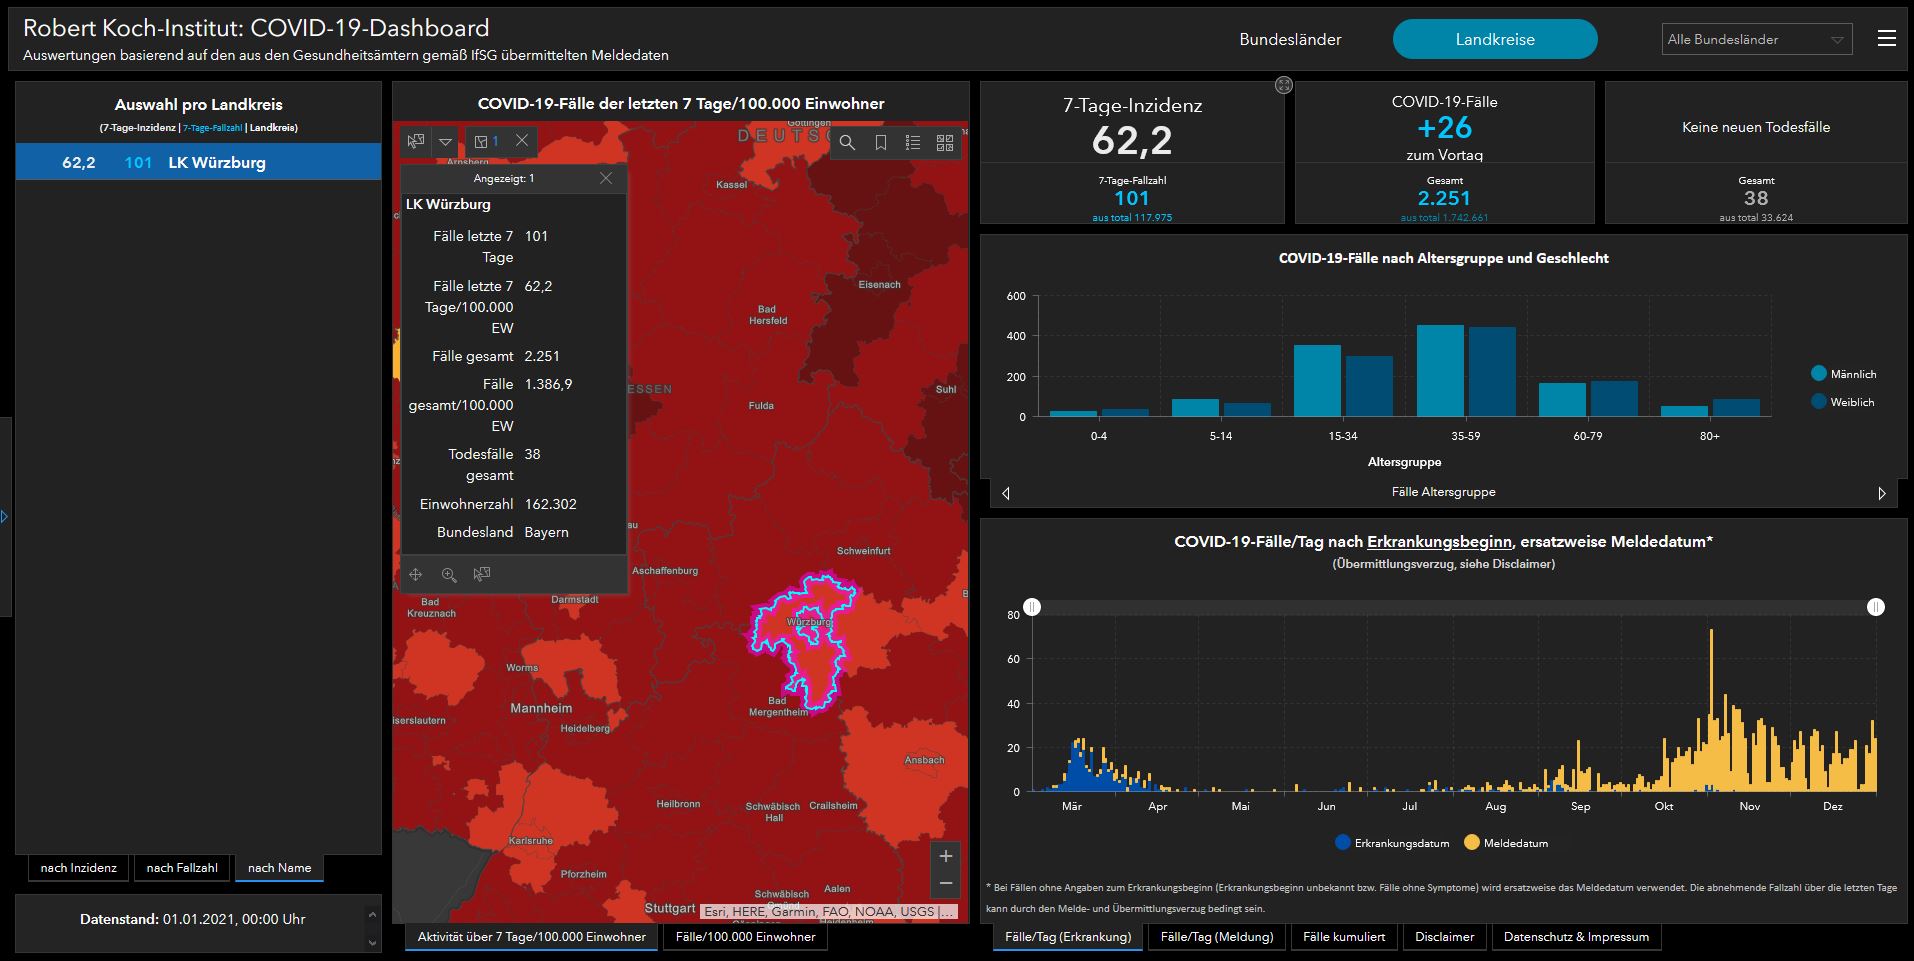Show the map legend list icon

click(912, 143)
